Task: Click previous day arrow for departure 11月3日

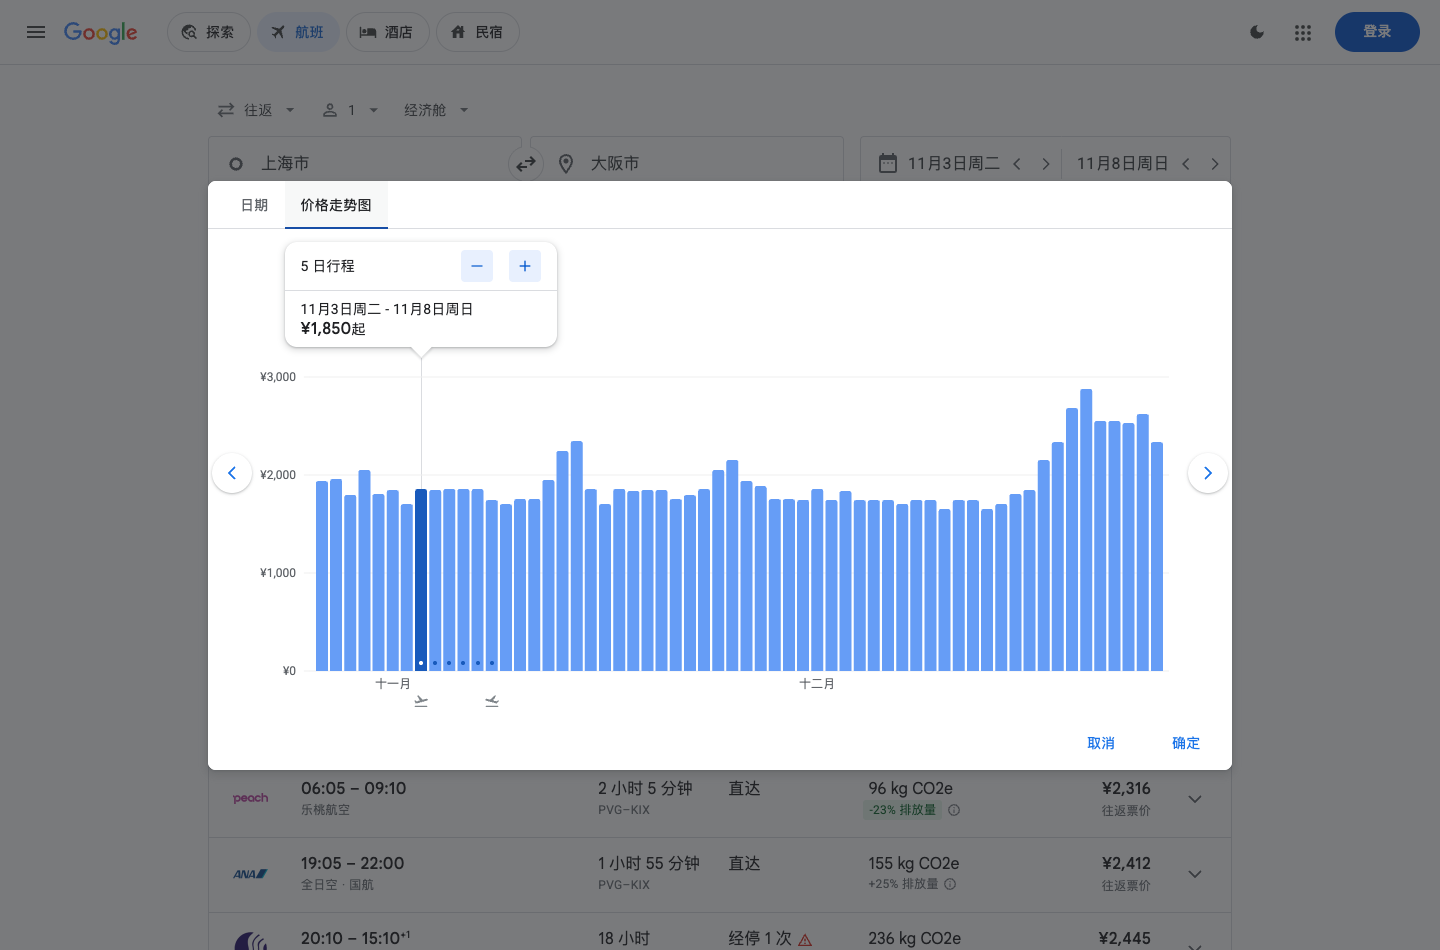Action: click(x=1017, y=163)
